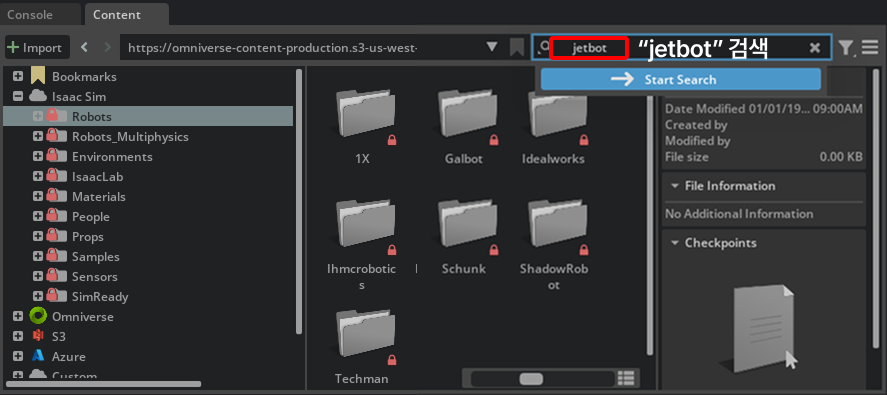Select Environments in the tree
887x395 pixels.
point(112,156)
